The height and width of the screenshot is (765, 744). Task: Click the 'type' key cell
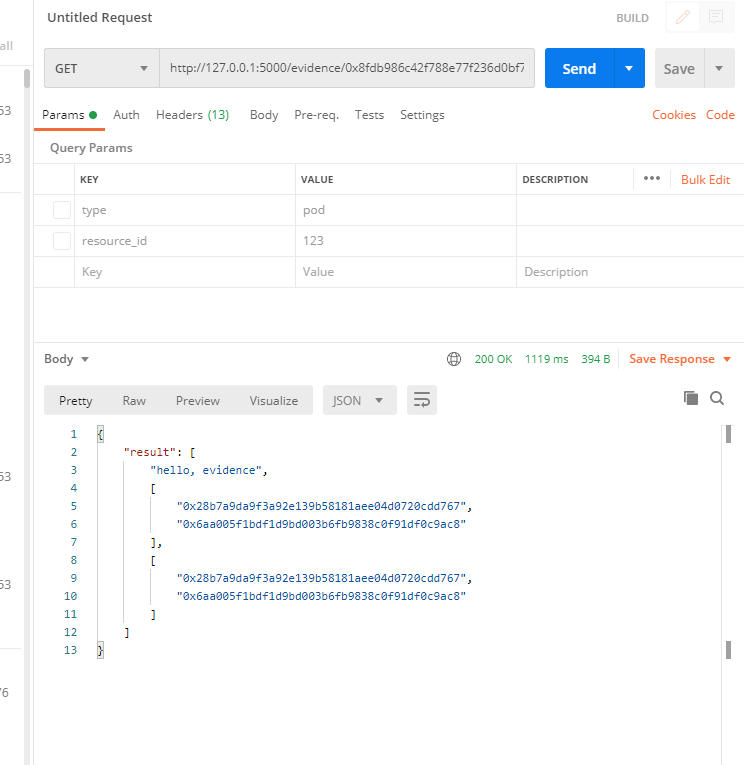tap(185, 210)
